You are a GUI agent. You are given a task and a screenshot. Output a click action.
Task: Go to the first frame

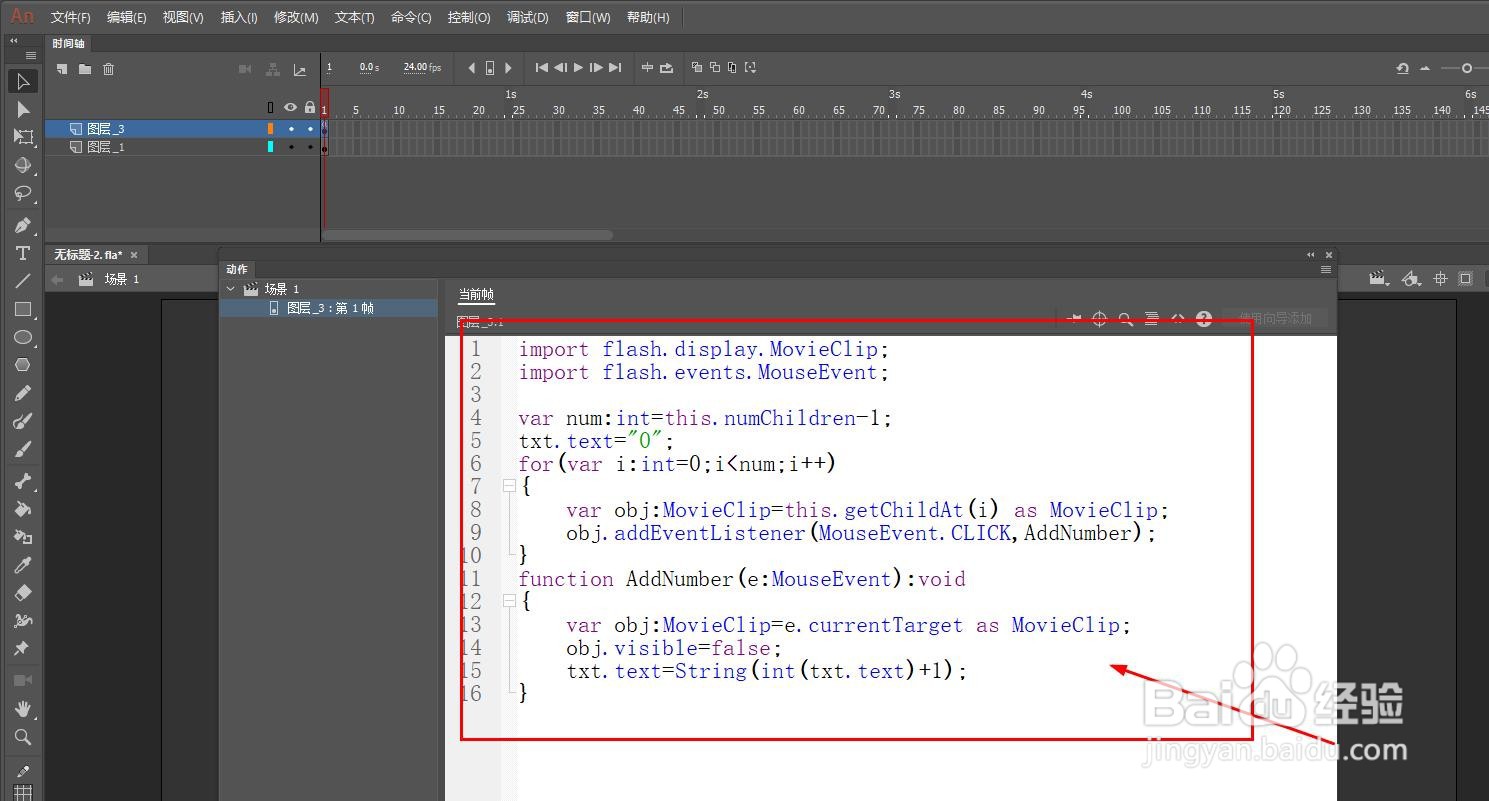click(542, 68)
